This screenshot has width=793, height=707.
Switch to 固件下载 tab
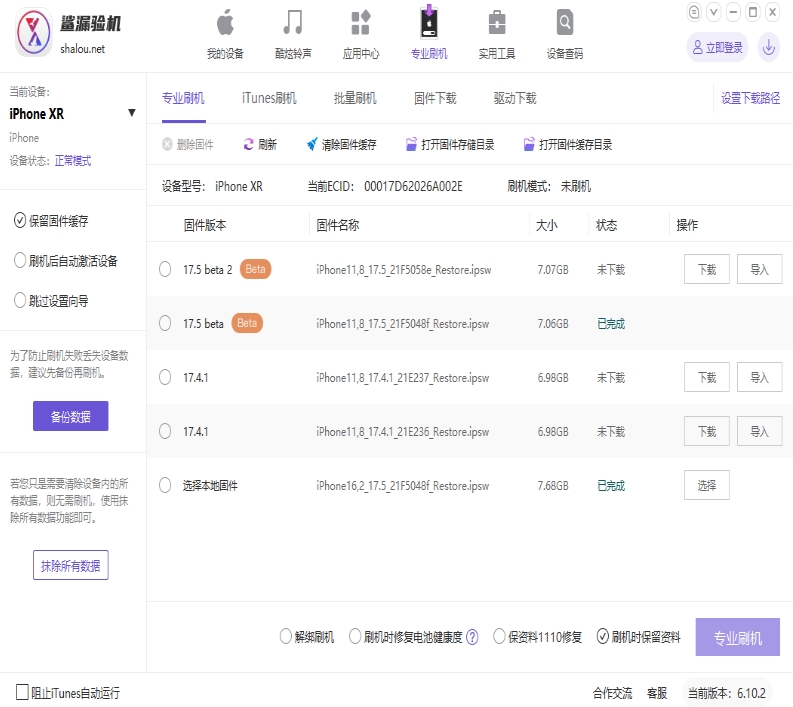[x=435, y=98]
